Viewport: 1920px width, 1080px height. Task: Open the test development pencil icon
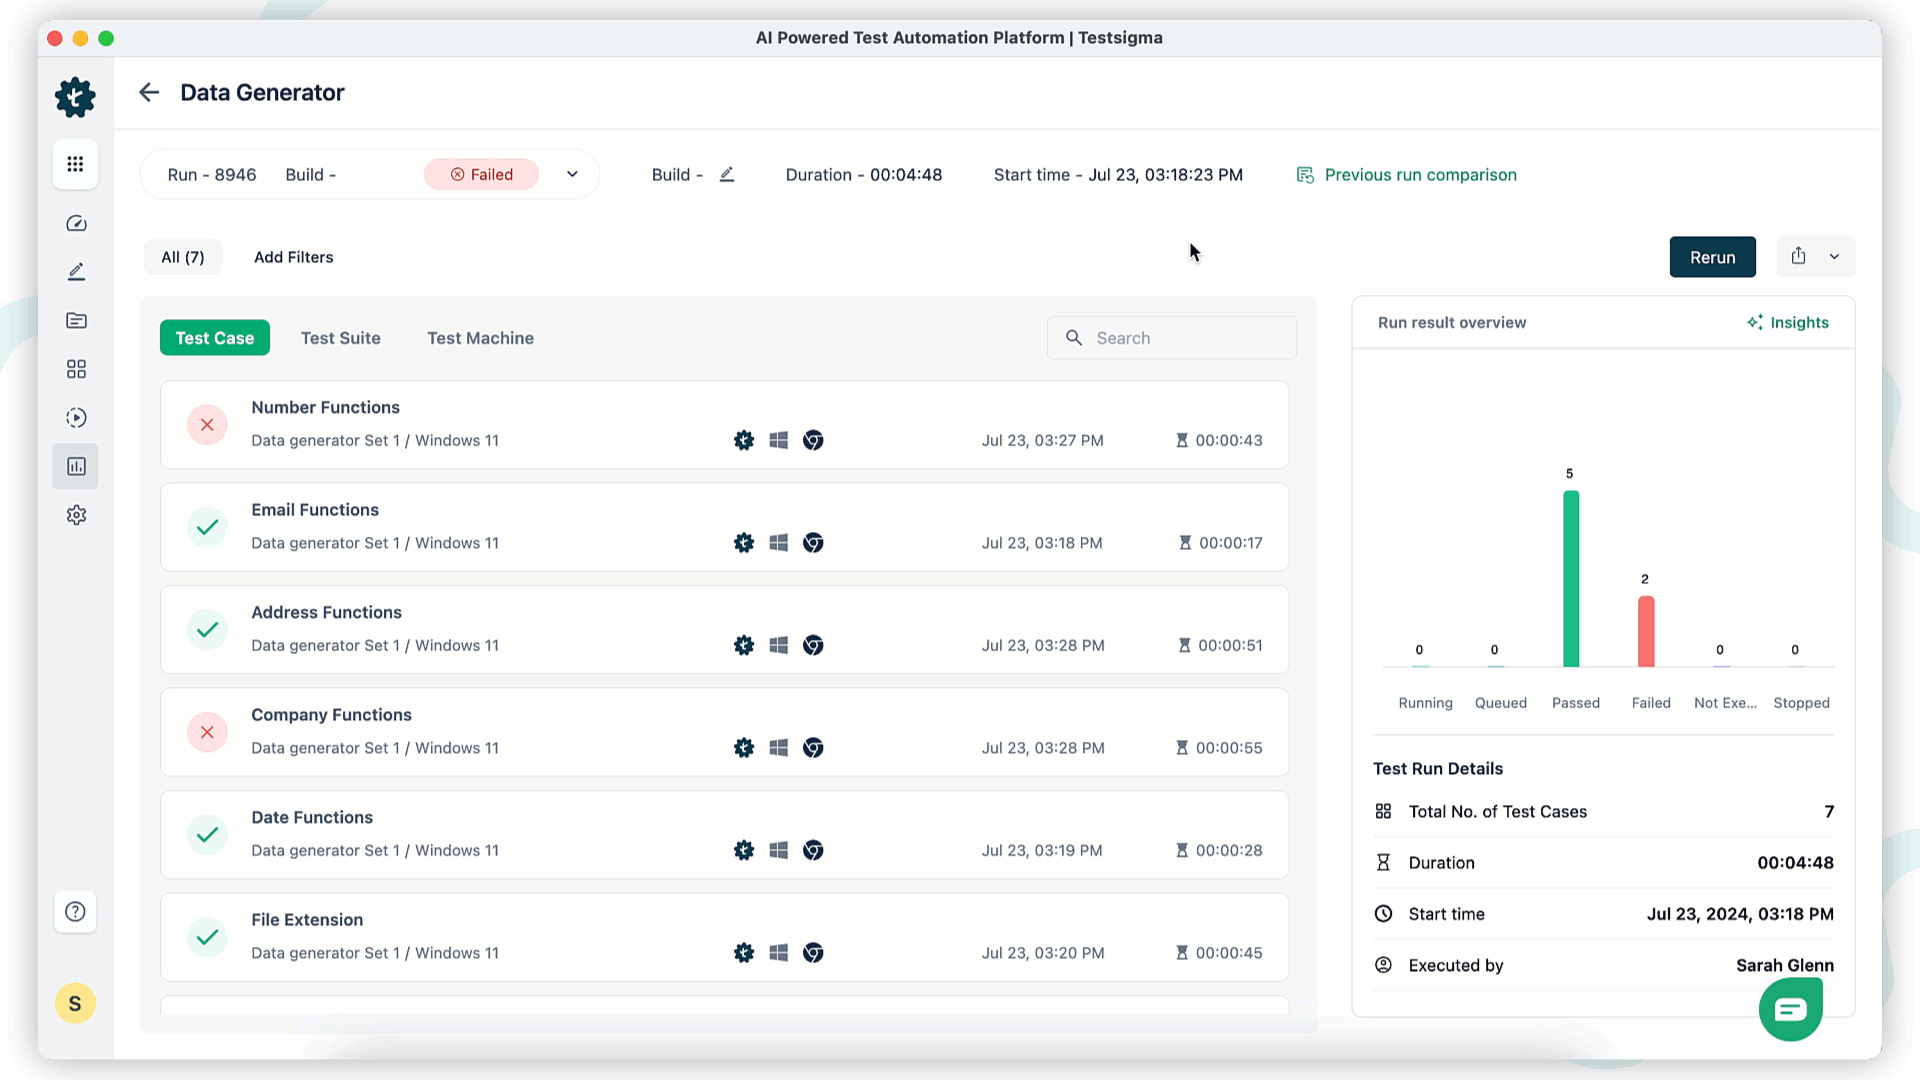point(76,272)
